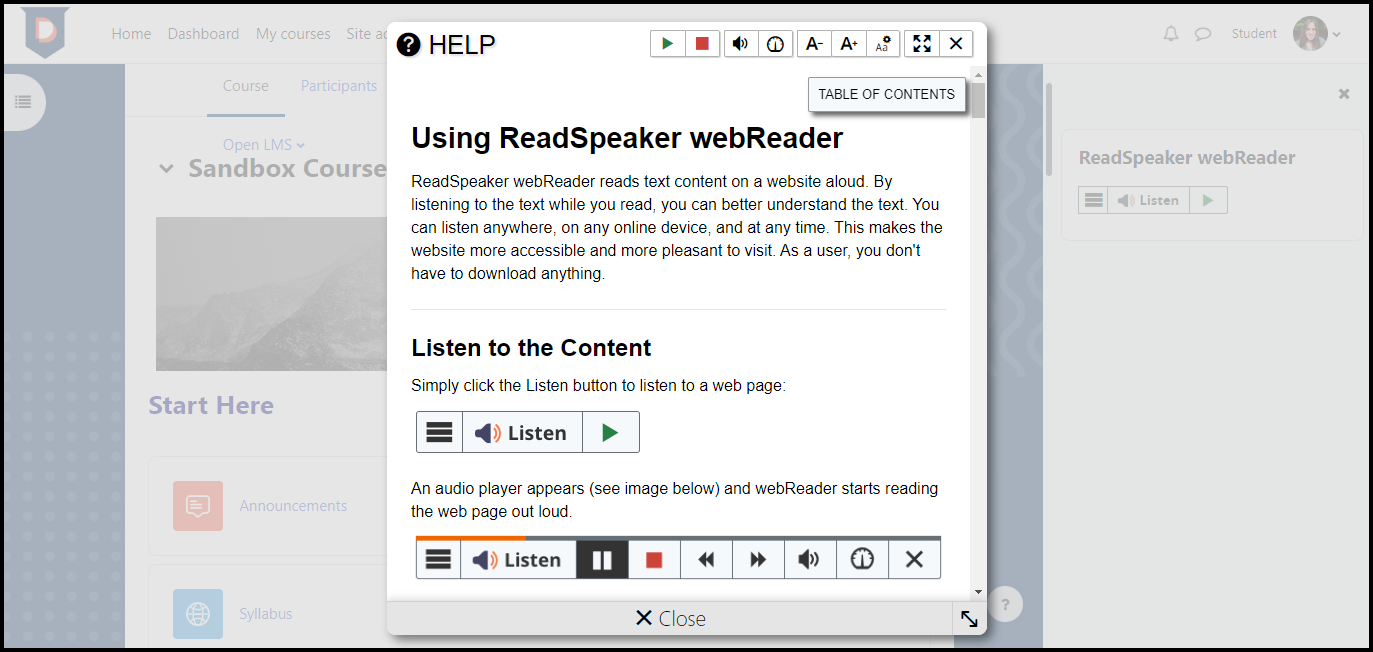Play the help text aloud from the Help toolbar
The width and height of the screenshot is (1373, 652).
coord(667,44)
